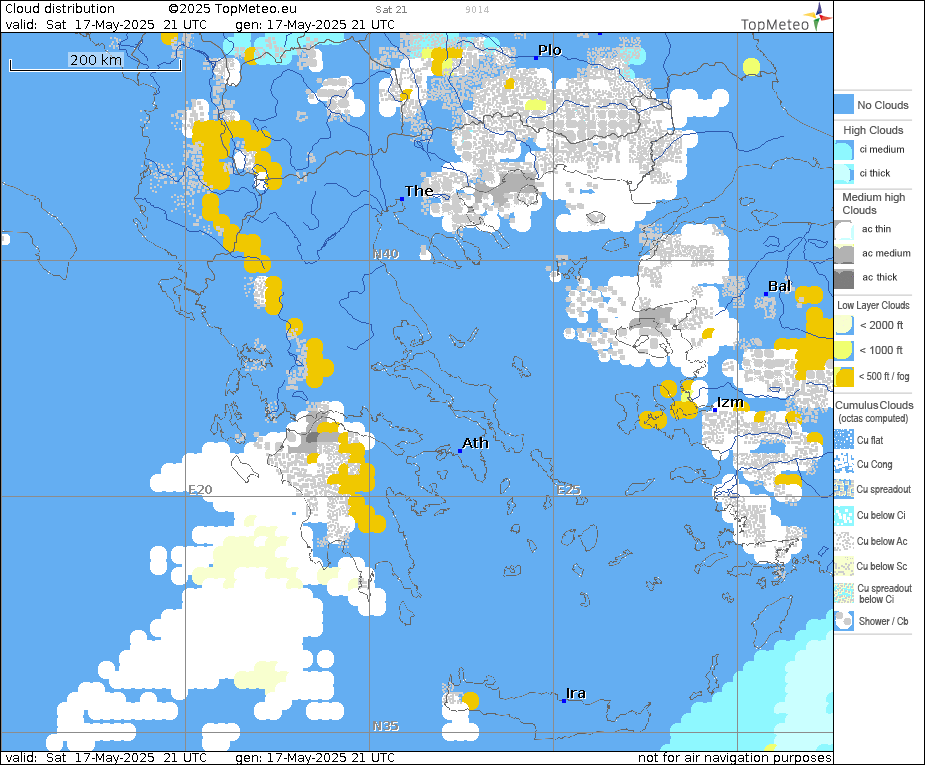Screen dimensions: 925x765
Task: Click 'not for air navigation purposes' text
Action: 734,757
